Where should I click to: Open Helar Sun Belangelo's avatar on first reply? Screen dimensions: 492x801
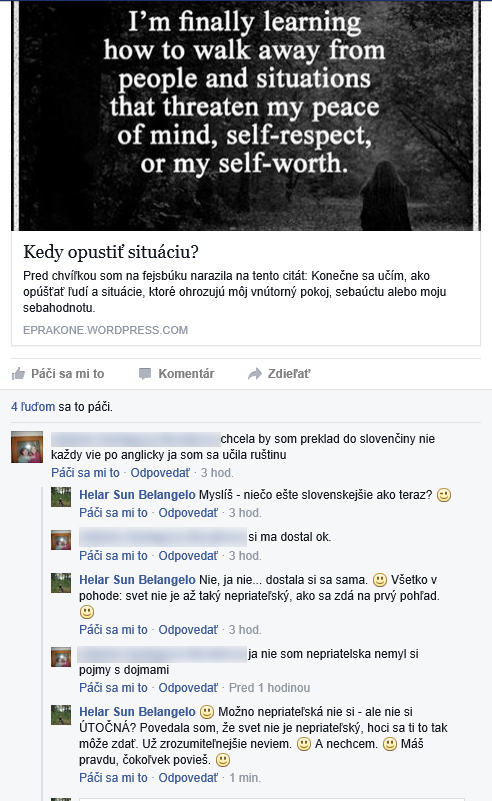pyautogui.click(x=61, y=497)
